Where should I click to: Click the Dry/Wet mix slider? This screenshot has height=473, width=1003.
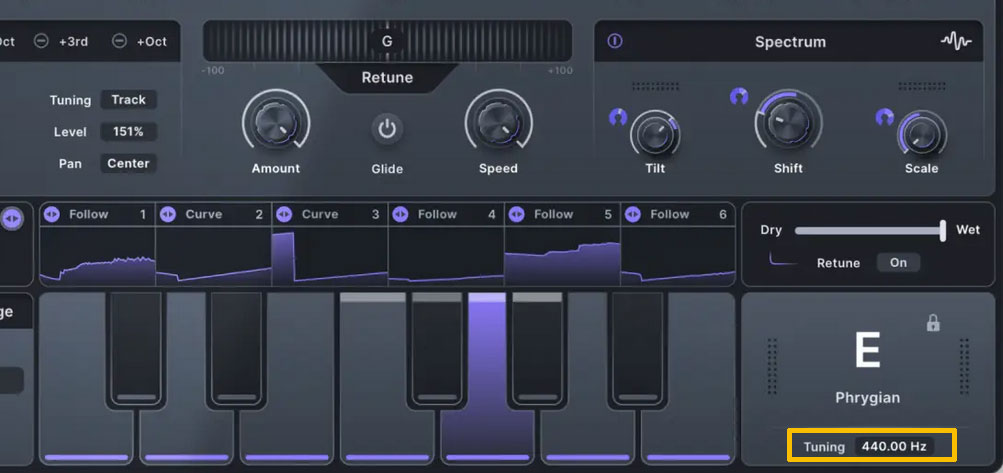pyautogui.click(x=868, y=231)
